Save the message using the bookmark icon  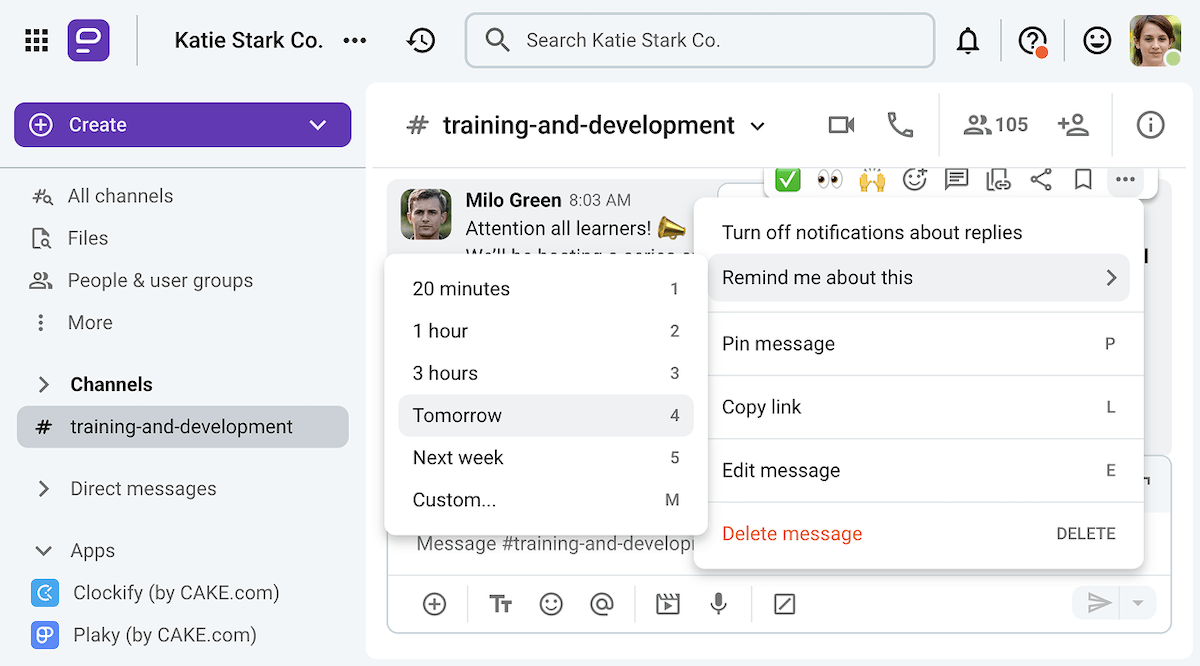[1082, 180]
